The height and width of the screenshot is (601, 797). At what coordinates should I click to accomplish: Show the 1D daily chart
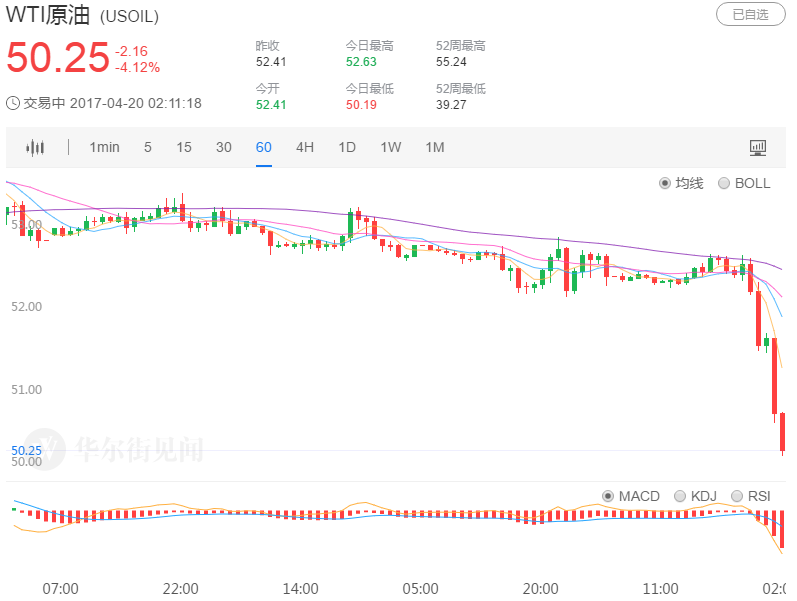tap(347, 148)
